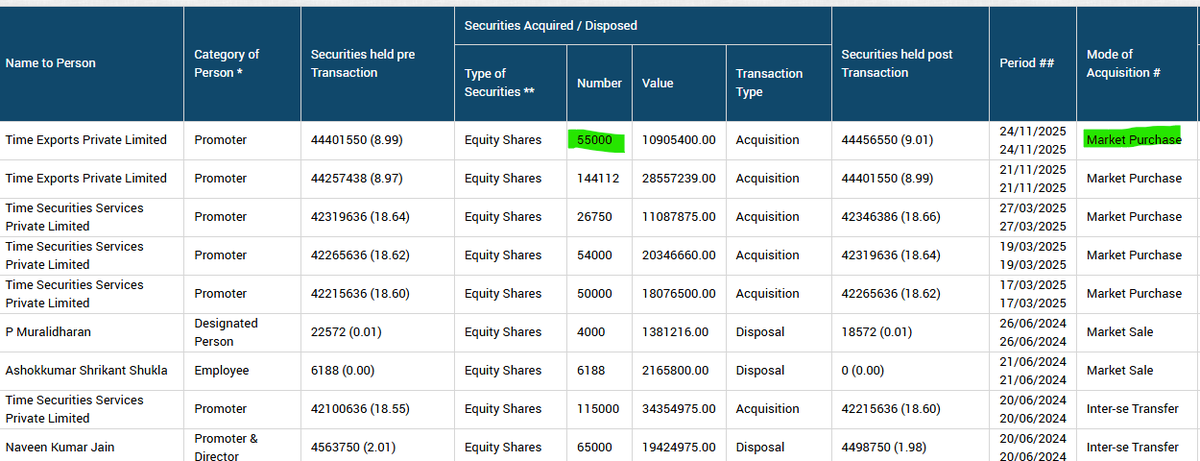Select the number cell 54000
Viewport: 1200px width, 461px height.
[x=594, y=255]
